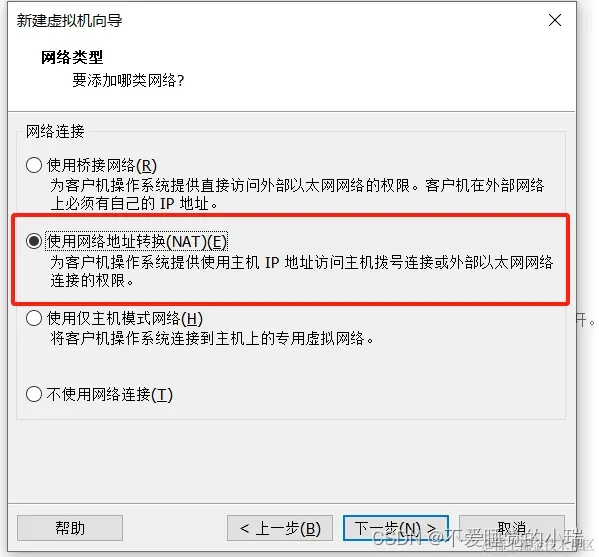Viewport: 599px width, 557px height.
Task: Click the 使用桥接网络(R) label text
Action: tap(102, 165)
